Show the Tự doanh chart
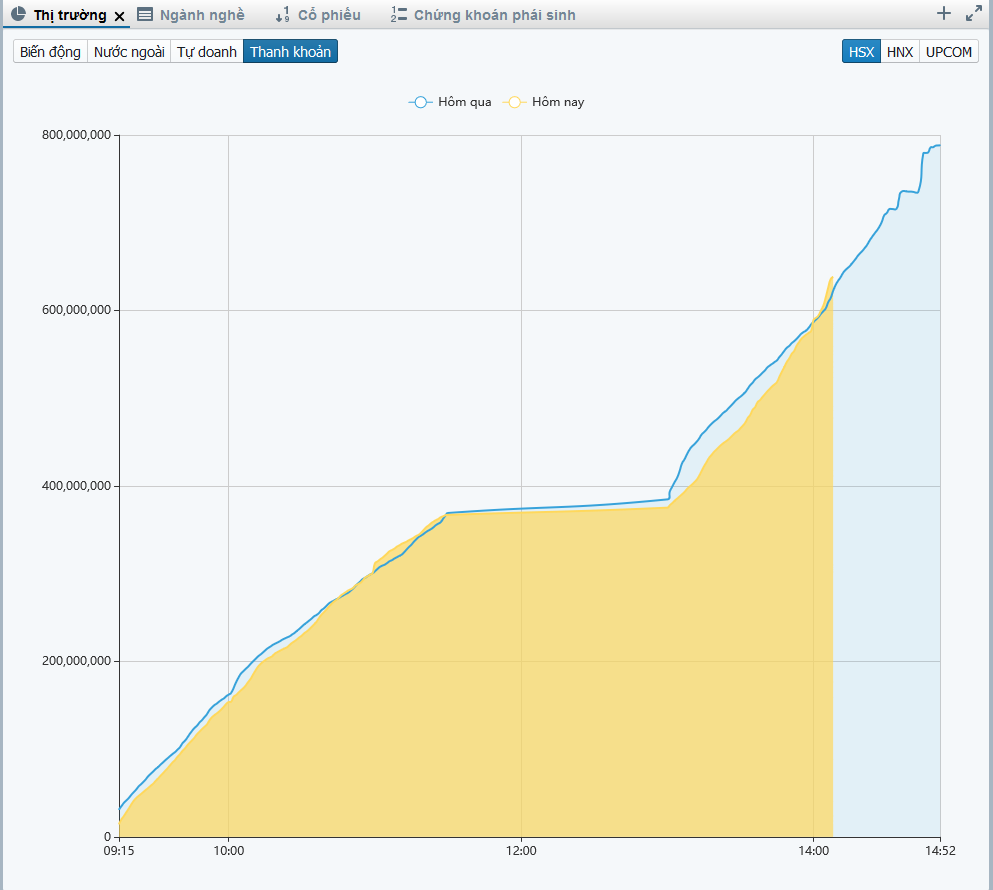993x890 pixels. point(207,52)
